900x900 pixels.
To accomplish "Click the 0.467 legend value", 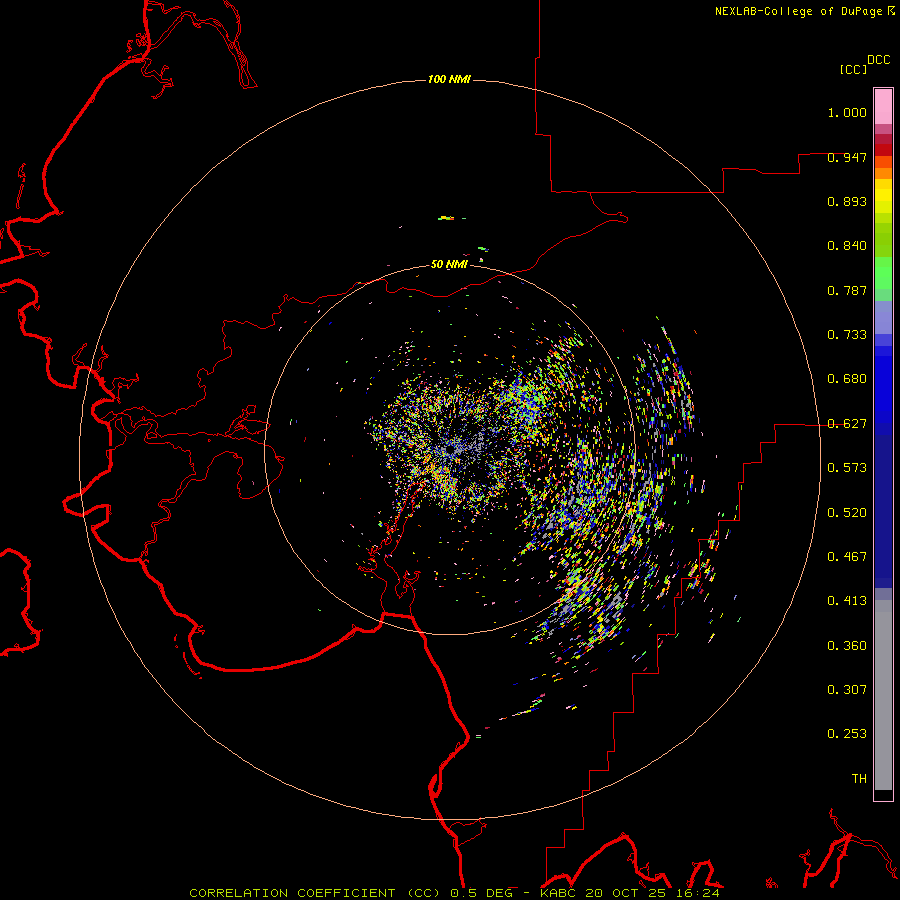I will click(x=847, y=557).
